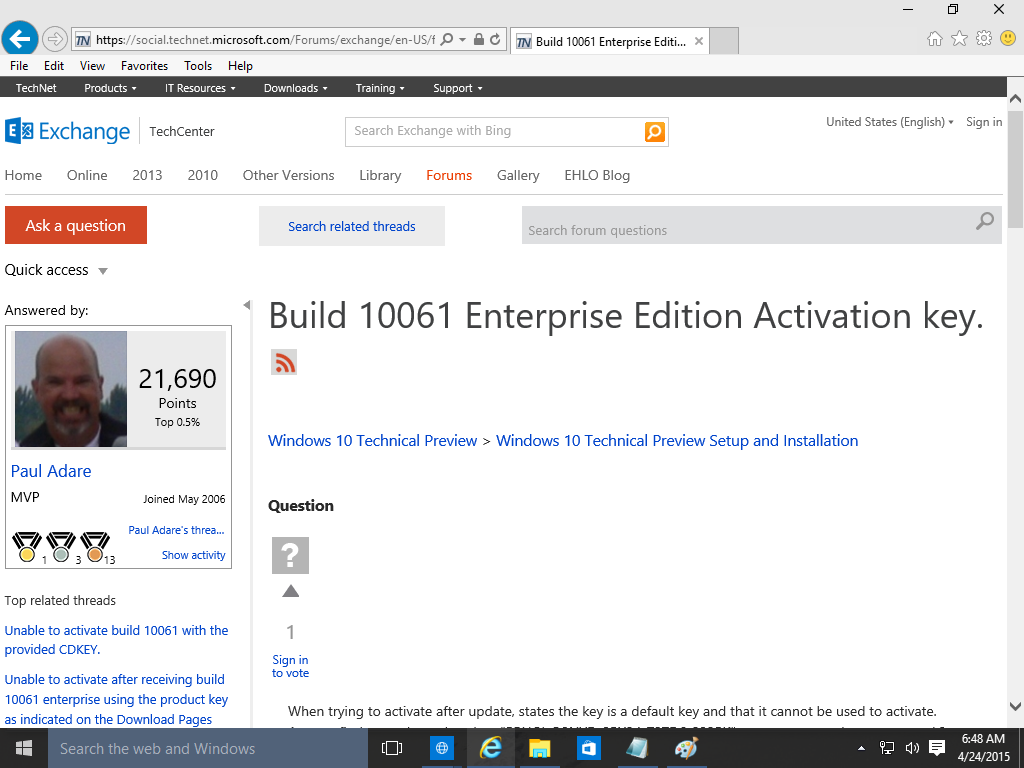Open the United States (English) language dropdown
The width and height of the screenshot is (1024, 768).
pyautogui.click(x=889, y=122)
